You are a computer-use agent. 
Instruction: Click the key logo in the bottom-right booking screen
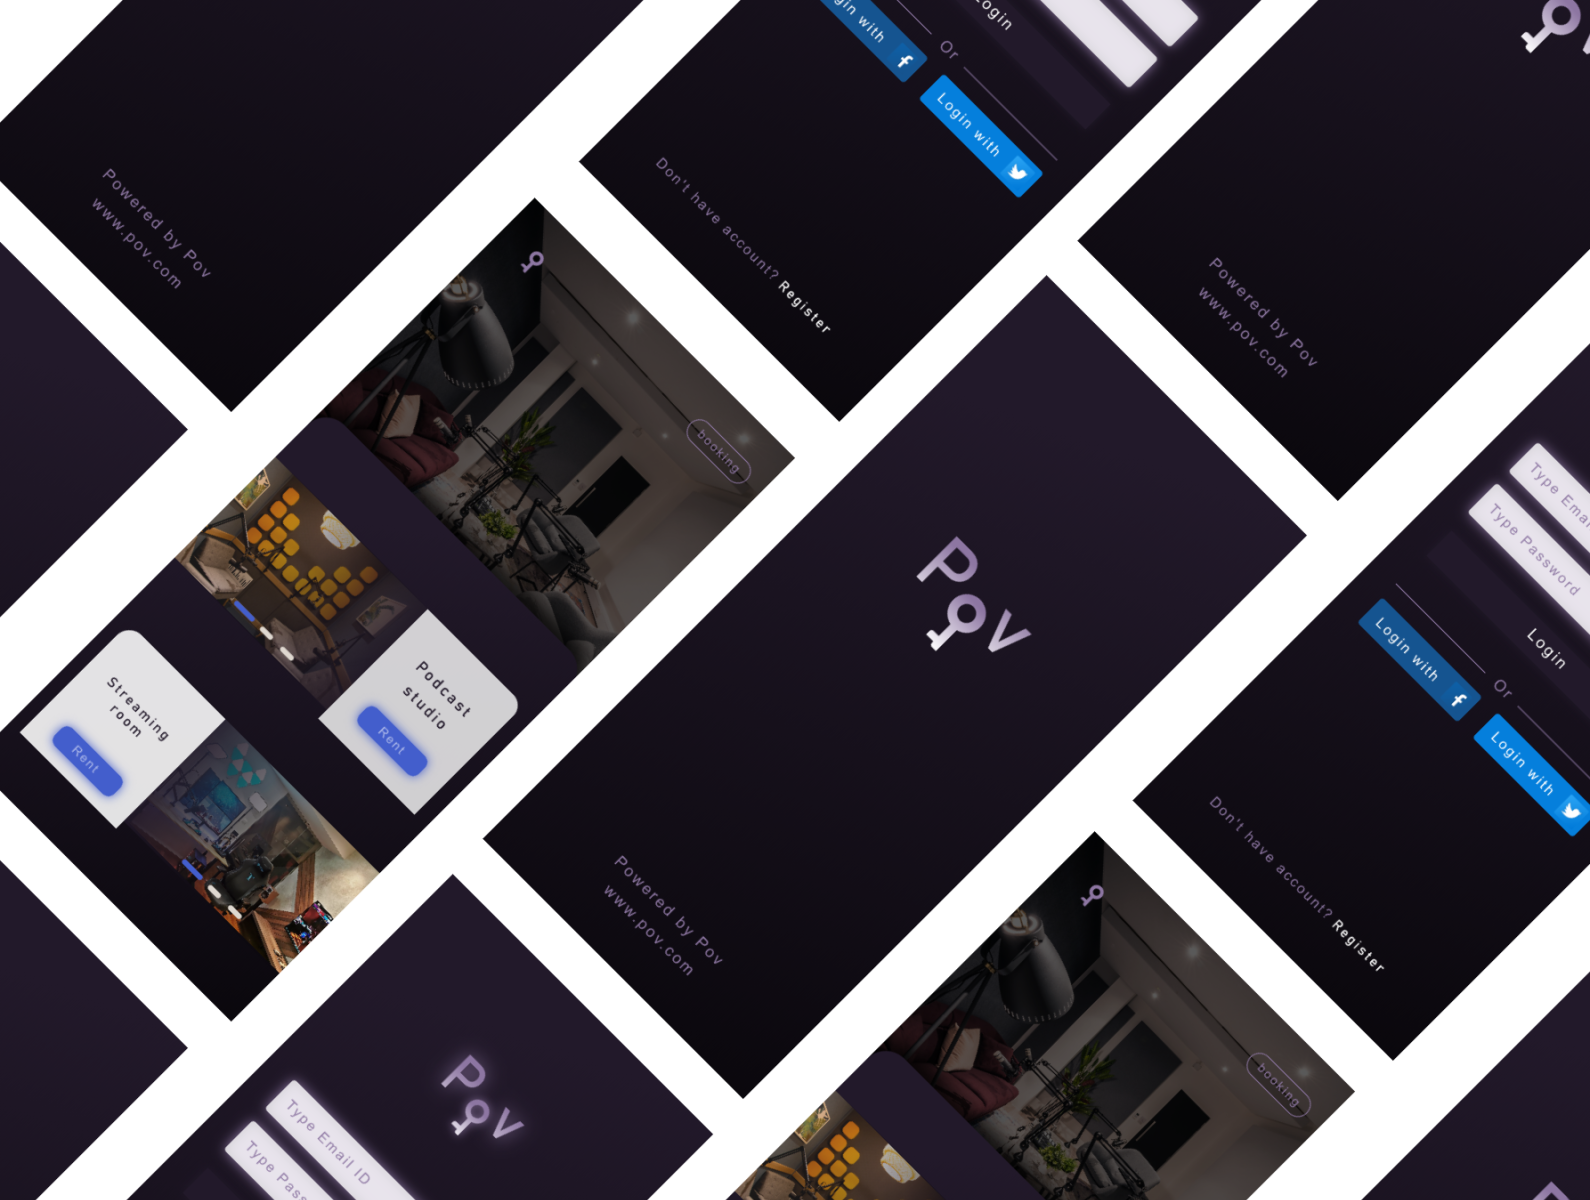point(1092,895)
